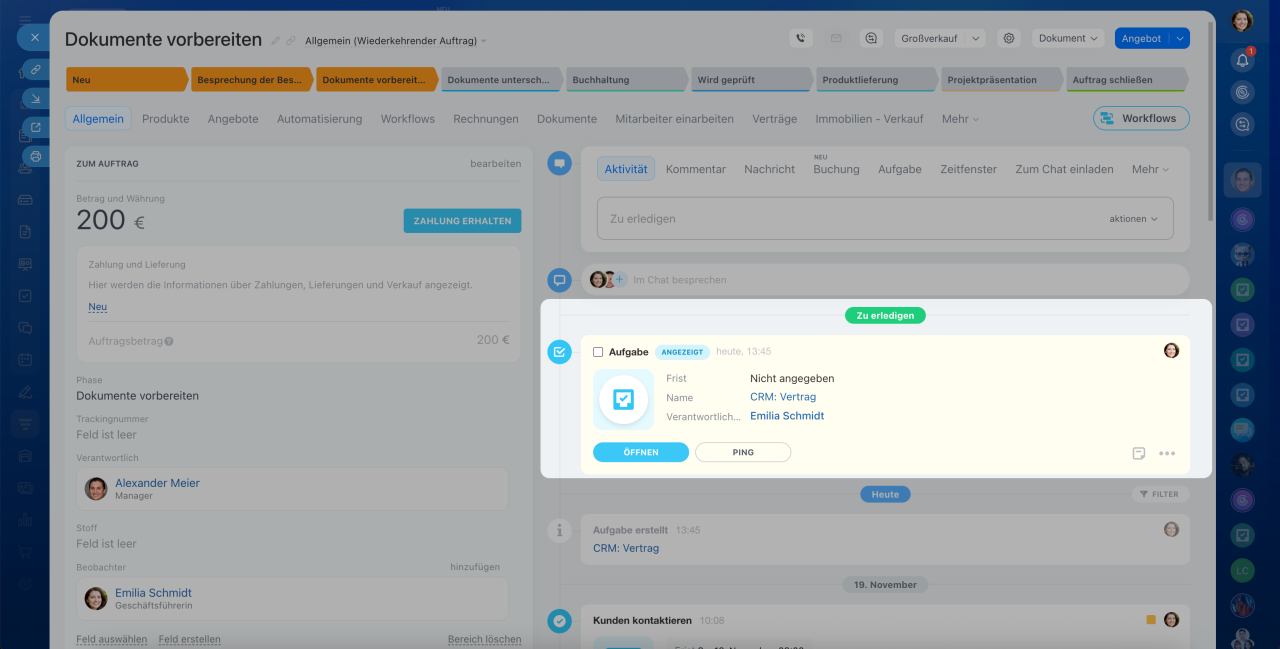Viewport: 1280px width, 649px height.
Task: Click the phone call icon in header
Action: pyautogui.click(x=800, y=38)
